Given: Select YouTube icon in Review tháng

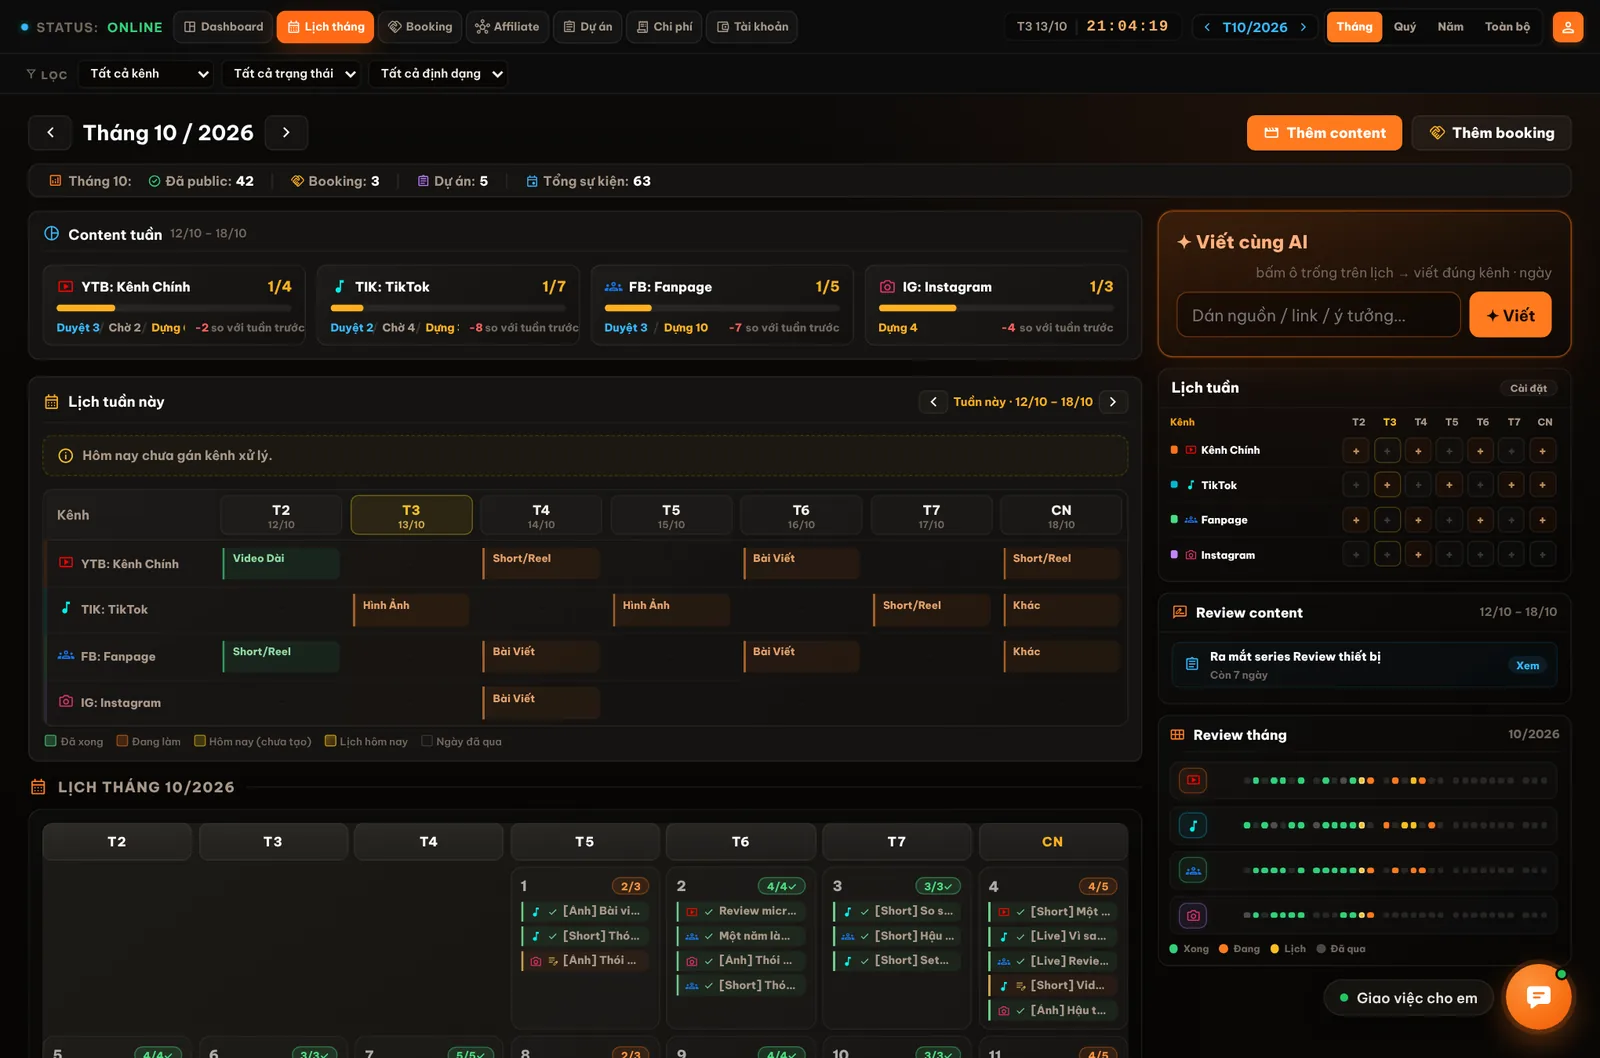Looking at the screenshot, I should point(1193,780).
